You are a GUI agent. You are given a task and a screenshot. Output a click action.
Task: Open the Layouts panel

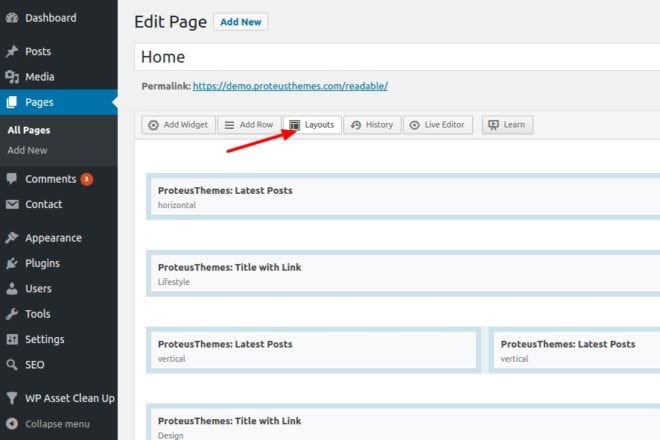(312, 125)
